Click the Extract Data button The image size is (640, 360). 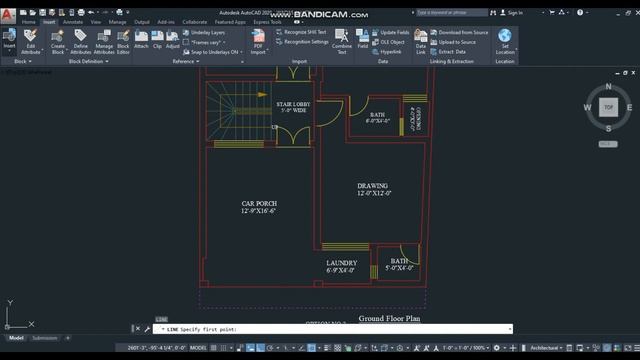(x=448, y=52)
